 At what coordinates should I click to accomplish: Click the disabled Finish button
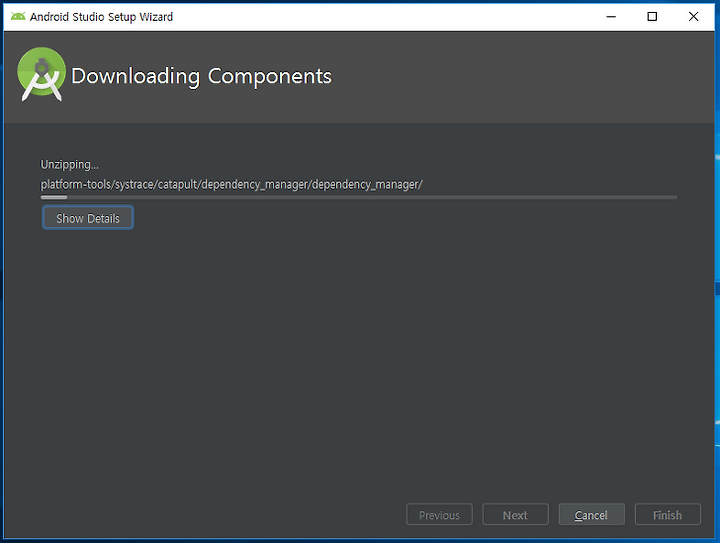[668, 515]
